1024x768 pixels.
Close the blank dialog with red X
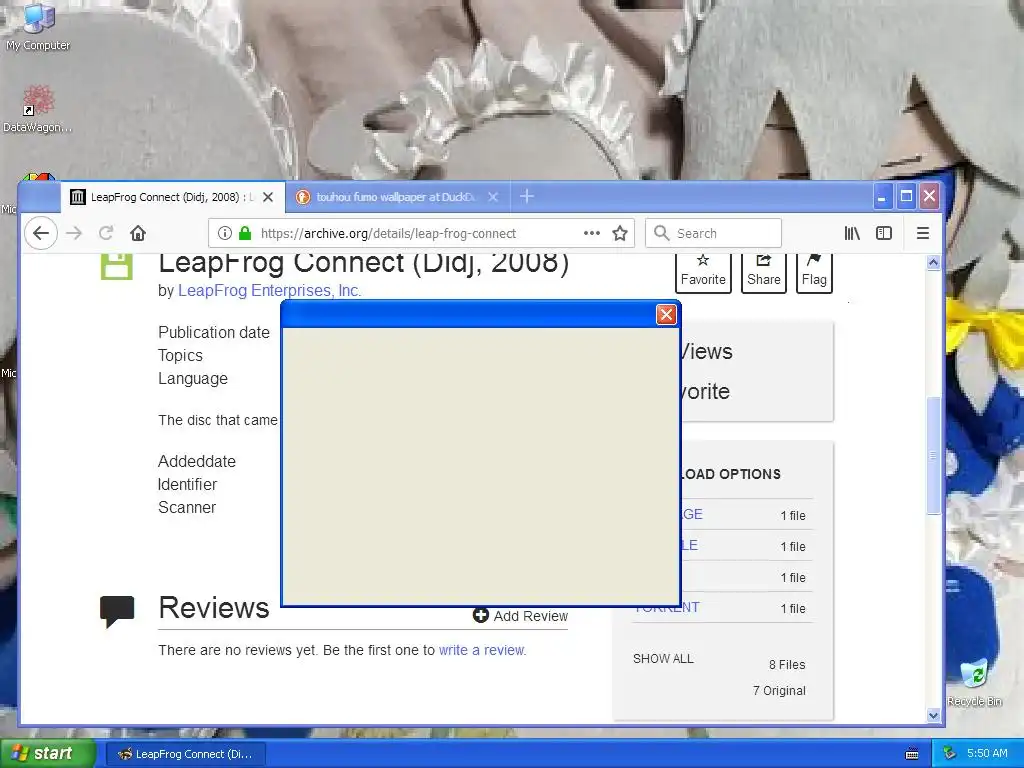tap(666, 315)
